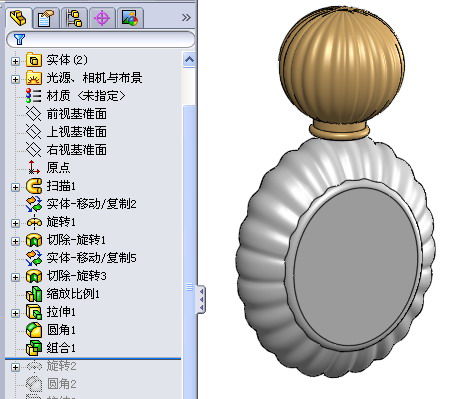Select the 圆角1 label
This screenshot has height=399, width=458.
point(61,330)
